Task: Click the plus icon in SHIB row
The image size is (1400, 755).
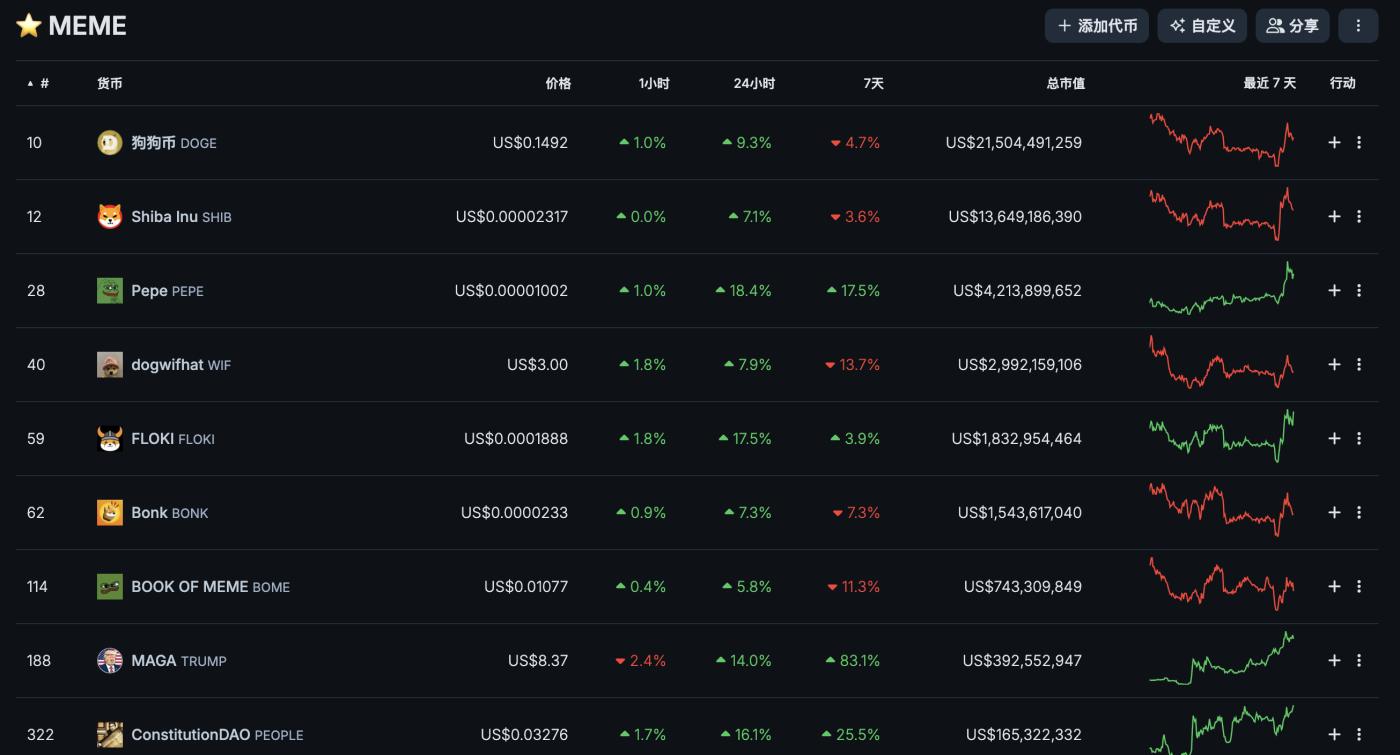Action: click(x=1334, y=217)
